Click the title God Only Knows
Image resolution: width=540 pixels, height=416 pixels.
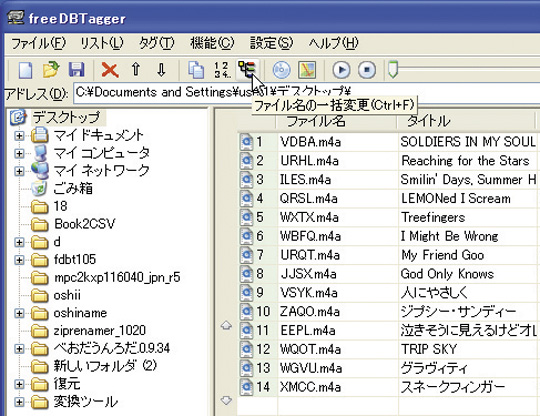point(447,274)
